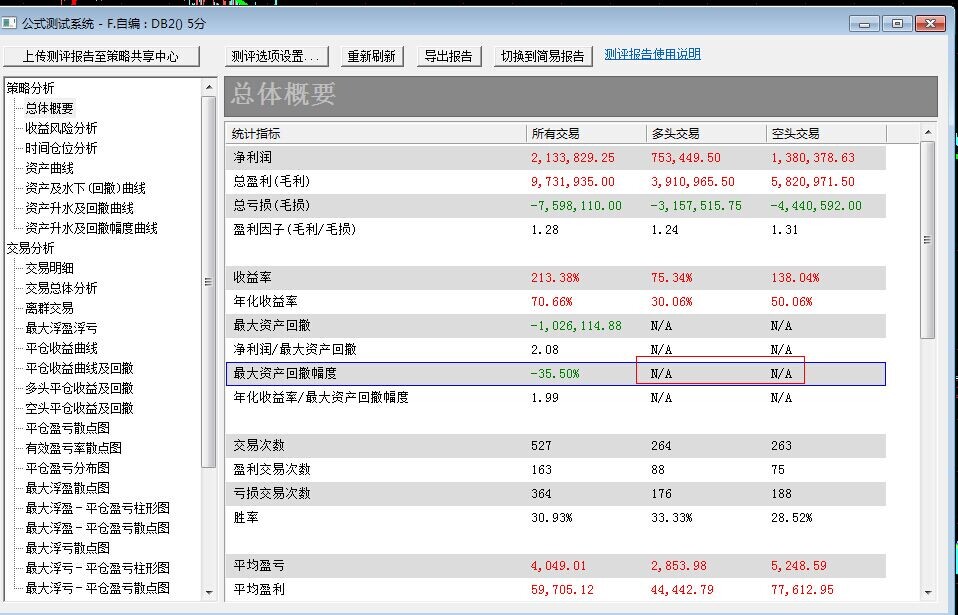Click the 统计指标 column header
The width and height of the screenshot is (958, 615).
tap(375, 133)
